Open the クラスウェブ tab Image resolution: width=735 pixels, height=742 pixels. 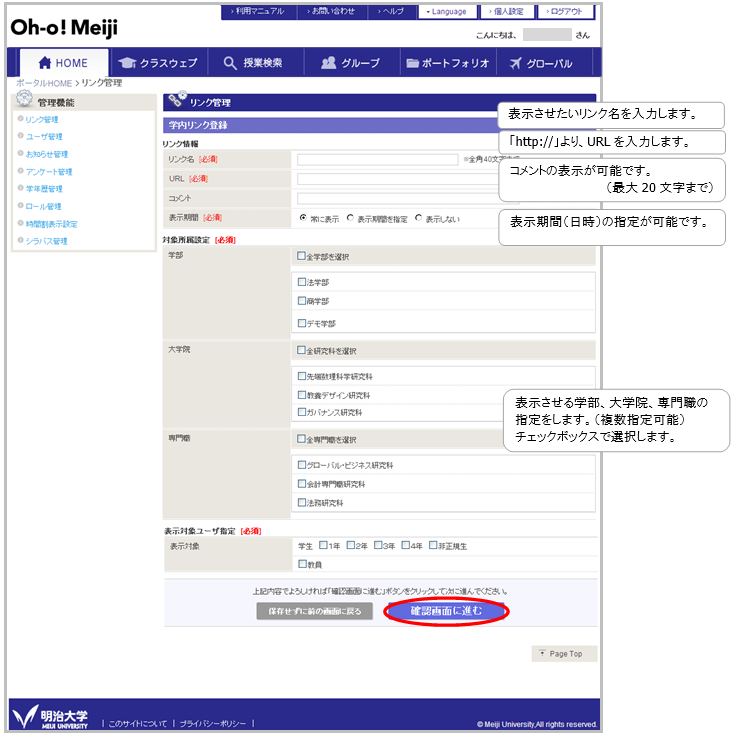(158, 62)
